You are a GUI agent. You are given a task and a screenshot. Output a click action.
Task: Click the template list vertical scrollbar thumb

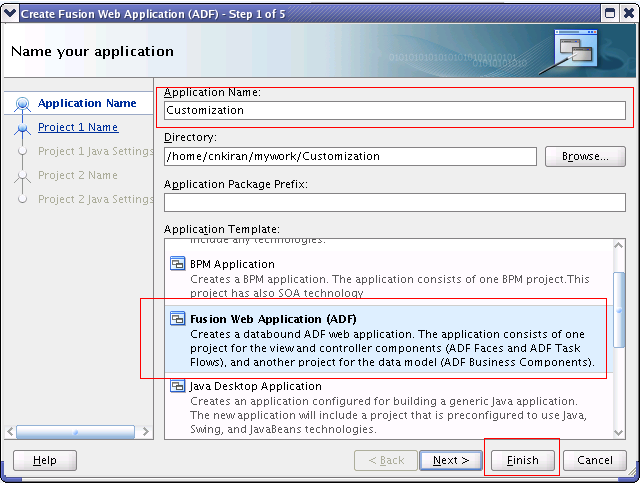pyautogui.click(x=619, y=310)
